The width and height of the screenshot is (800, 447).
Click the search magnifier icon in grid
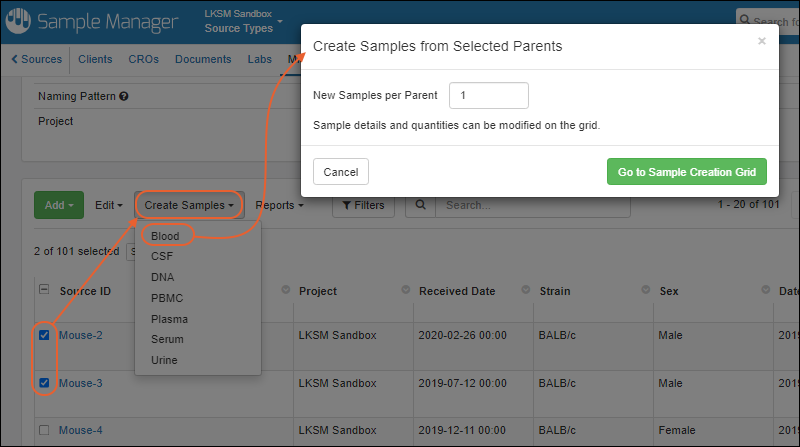pos(420,205)
